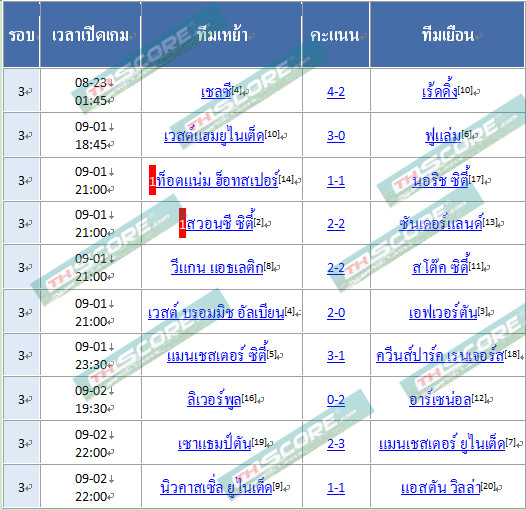The width and height of the screenshot is (526, 510).
Task: Select the 09-01 23:30 kickoff time cell
Action: (91, 355)
